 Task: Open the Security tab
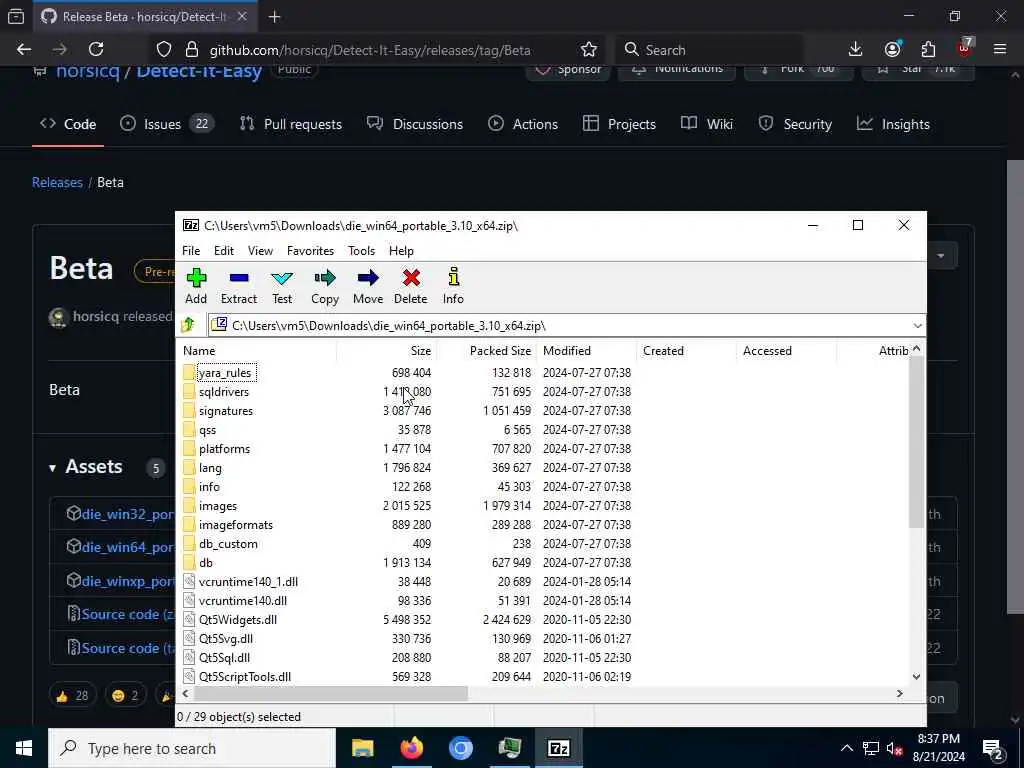tap(795, 124)
